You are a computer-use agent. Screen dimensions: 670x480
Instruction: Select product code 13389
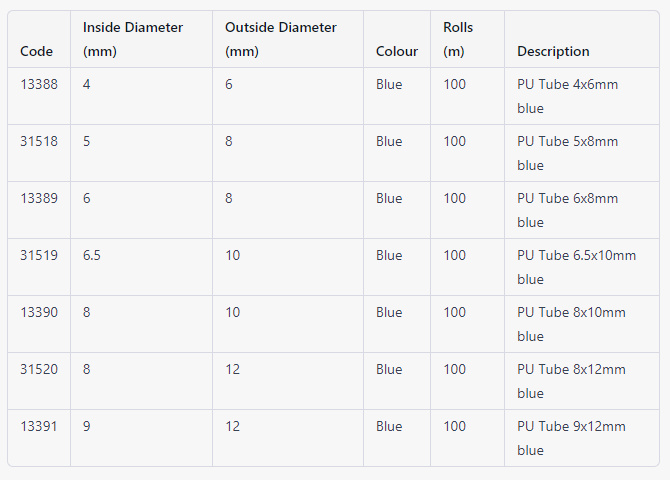pyautogui.click(x=39, y=198)
